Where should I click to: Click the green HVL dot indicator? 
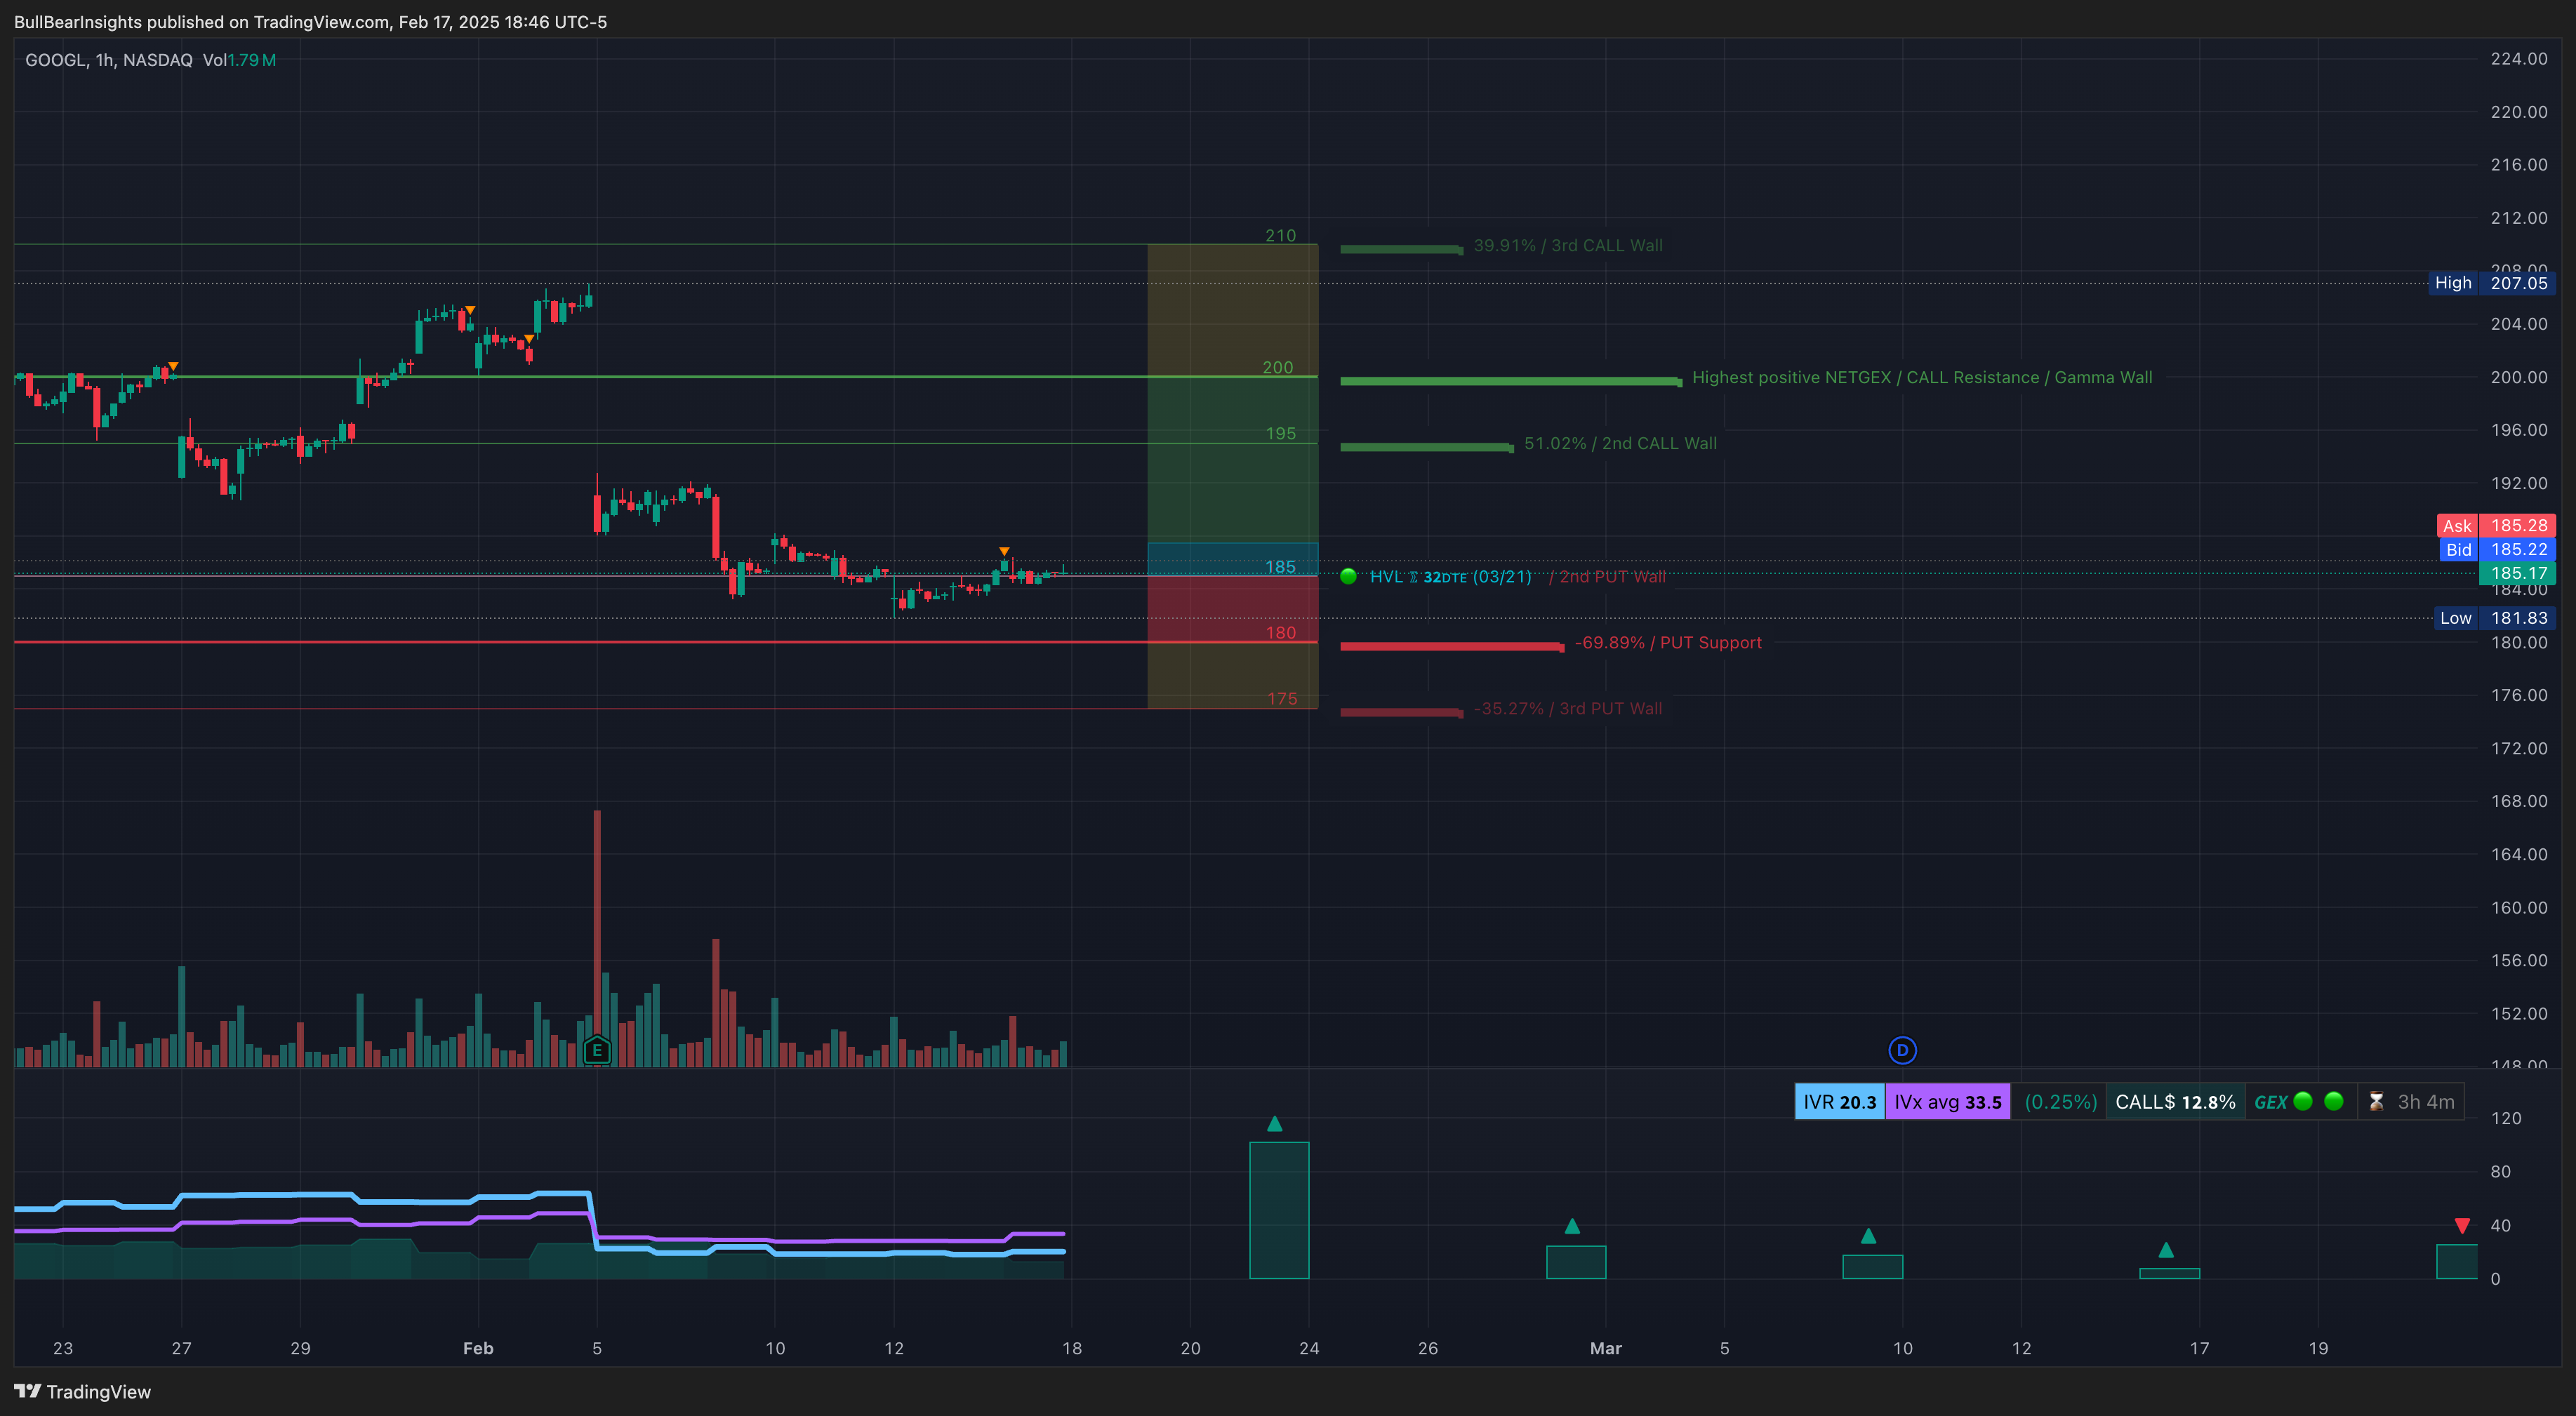point(1348,576)
